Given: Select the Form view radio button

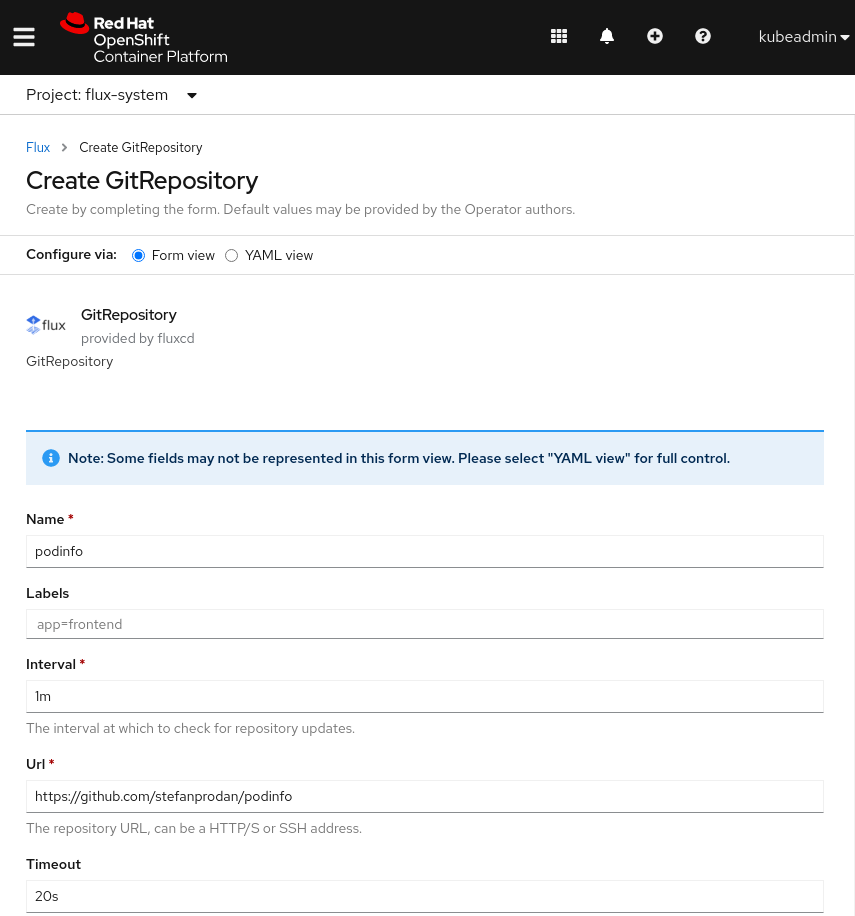Looking at the screenshot, I should [139, 256].
